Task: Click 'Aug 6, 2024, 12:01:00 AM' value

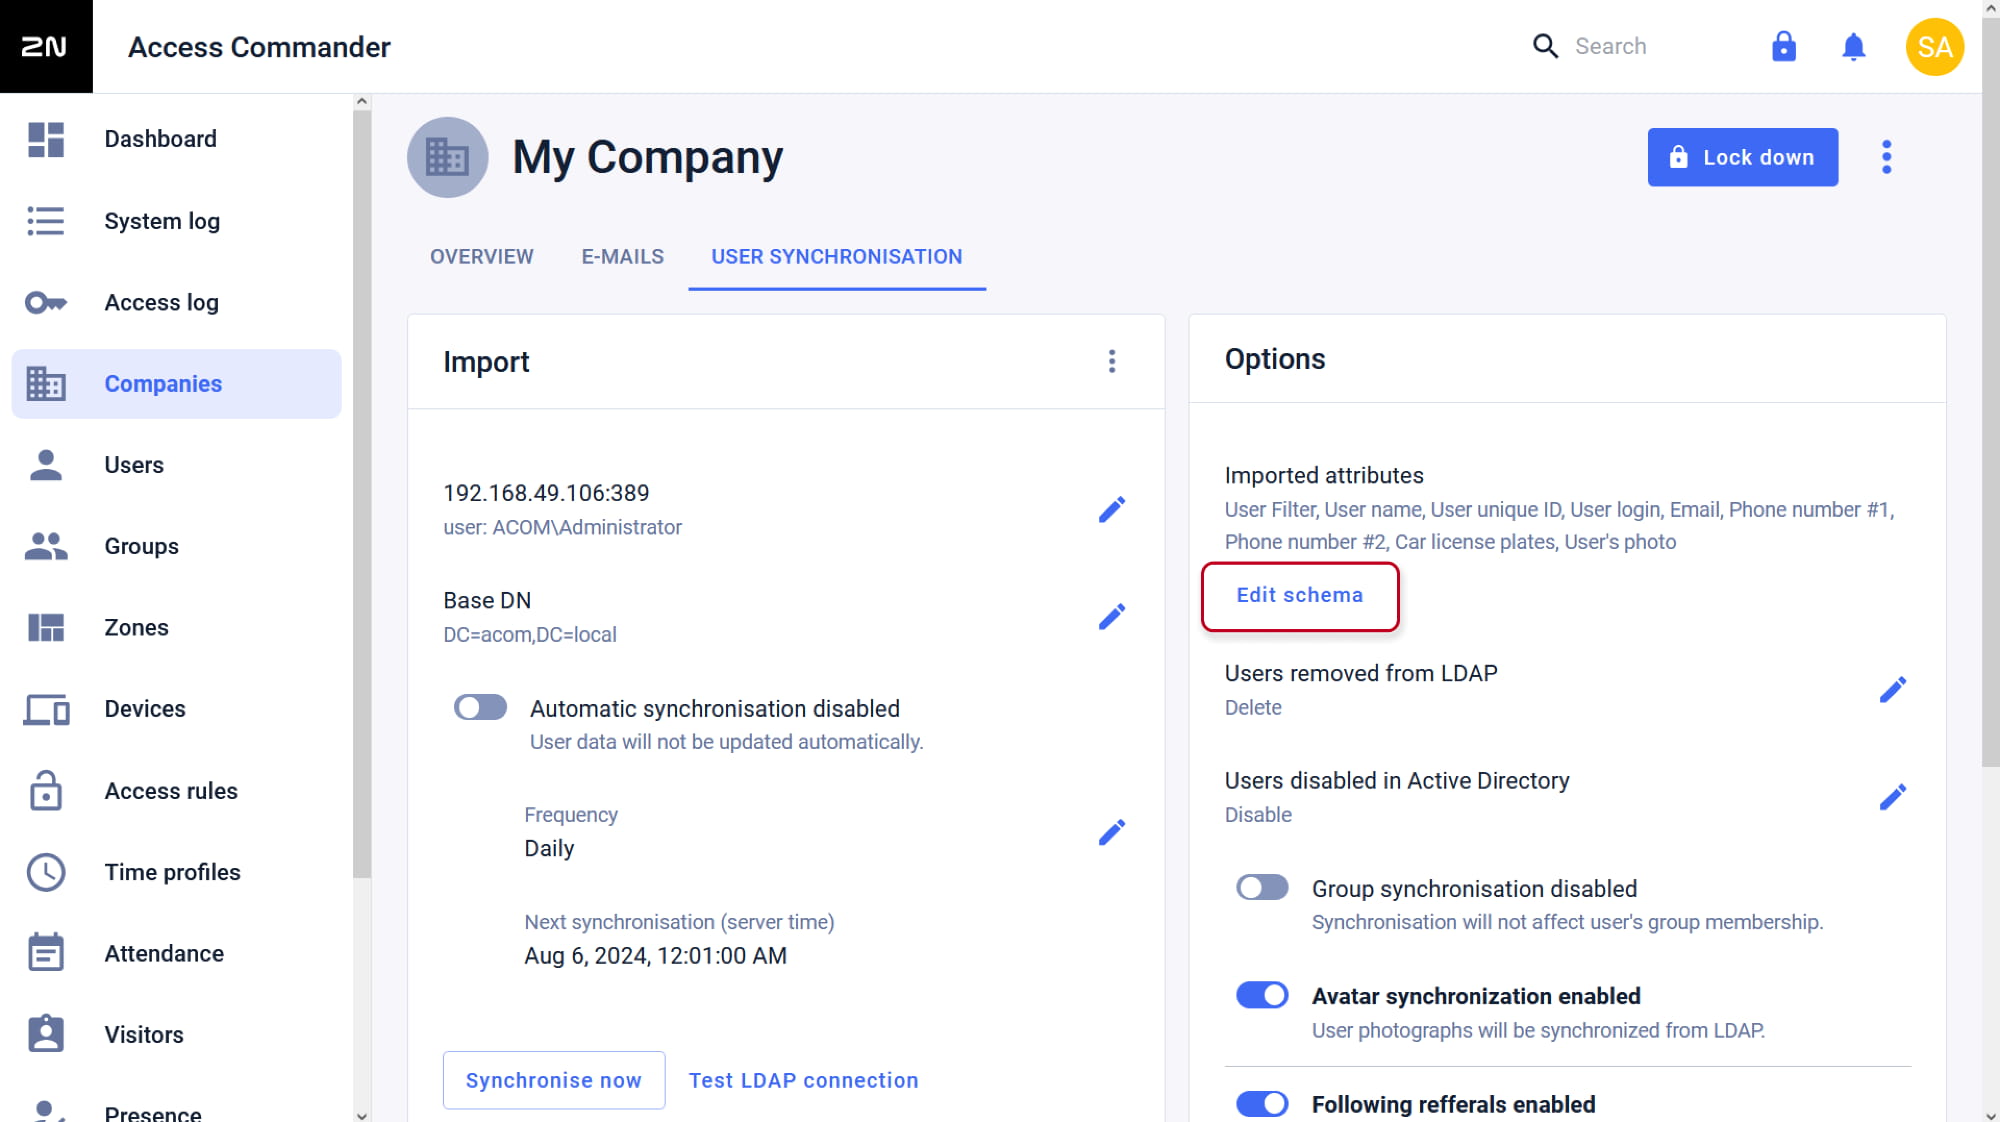Action: tap(655, 956)
